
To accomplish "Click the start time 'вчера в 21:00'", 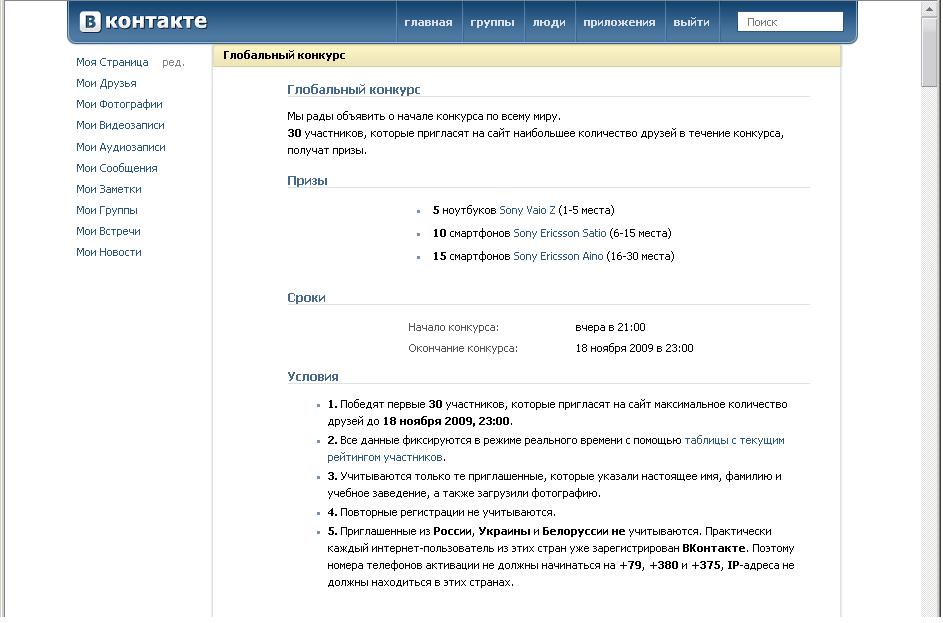I will coord(610,327).
